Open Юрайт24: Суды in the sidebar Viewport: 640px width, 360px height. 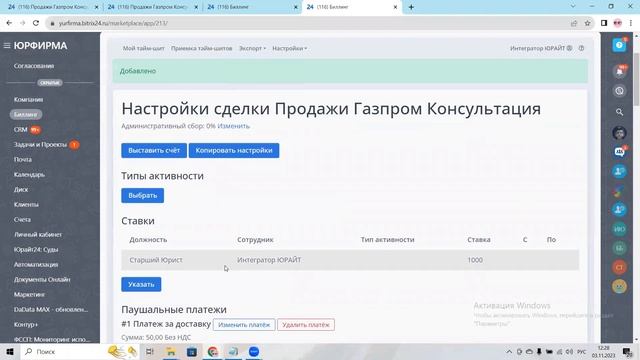pyautogui.click(x=36, y=249)
